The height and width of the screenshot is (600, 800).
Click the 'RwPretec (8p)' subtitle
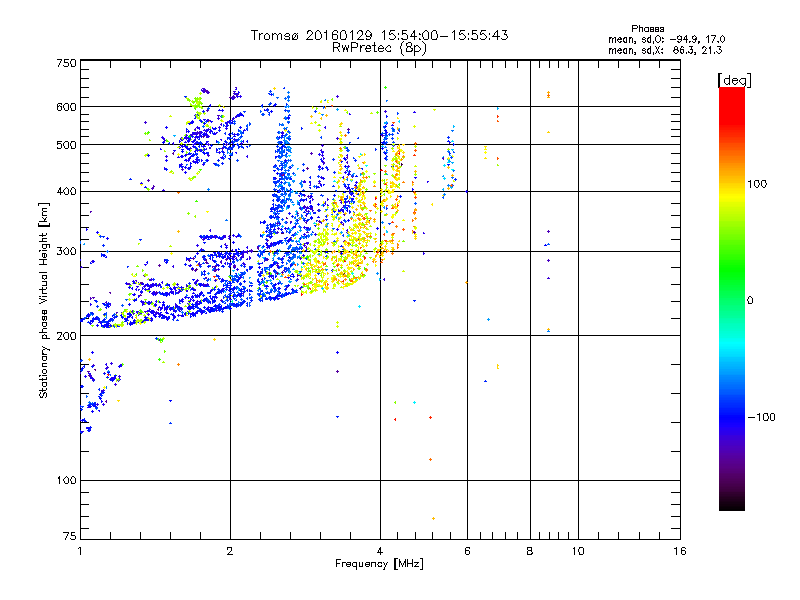point(379,48)
